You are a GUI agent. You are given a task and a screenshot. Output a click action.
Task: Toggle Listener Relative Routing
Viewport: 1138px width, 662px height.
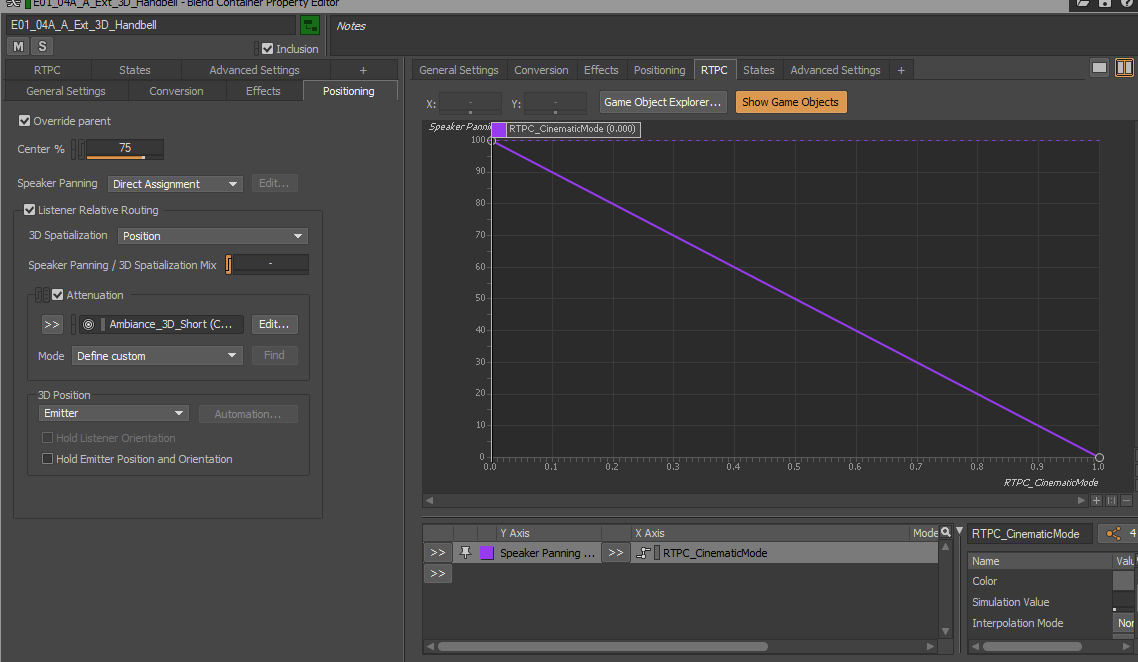30,210
